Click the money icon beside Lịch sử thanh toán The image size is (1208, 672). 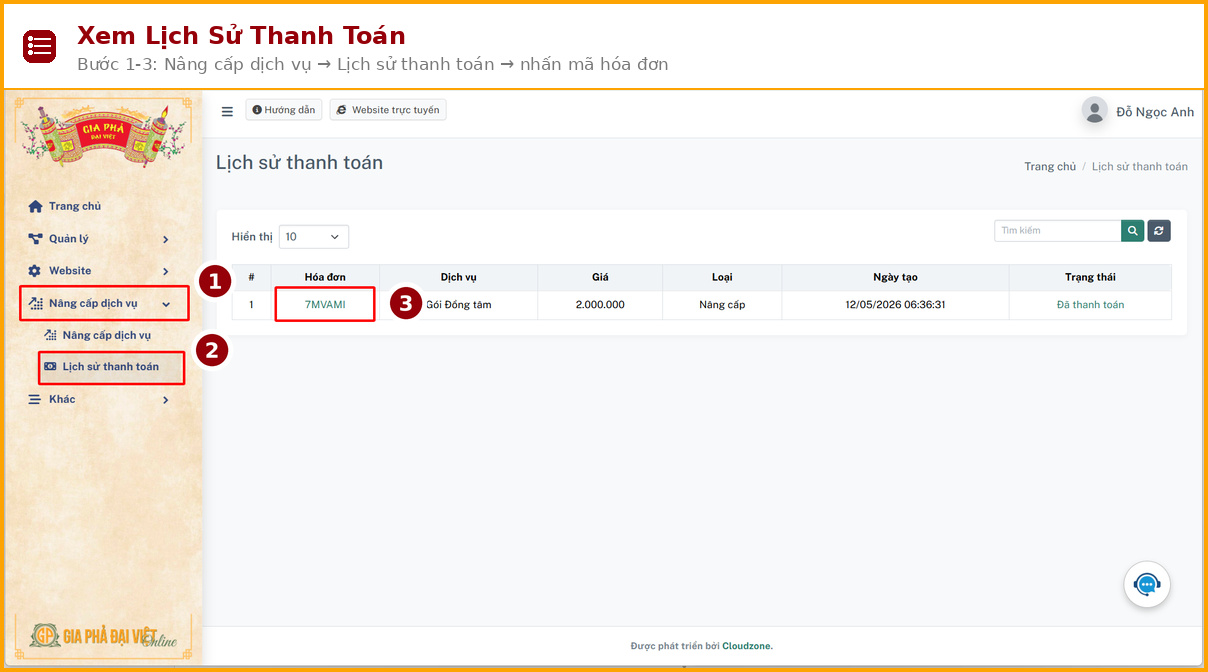[x=50, y=367]
